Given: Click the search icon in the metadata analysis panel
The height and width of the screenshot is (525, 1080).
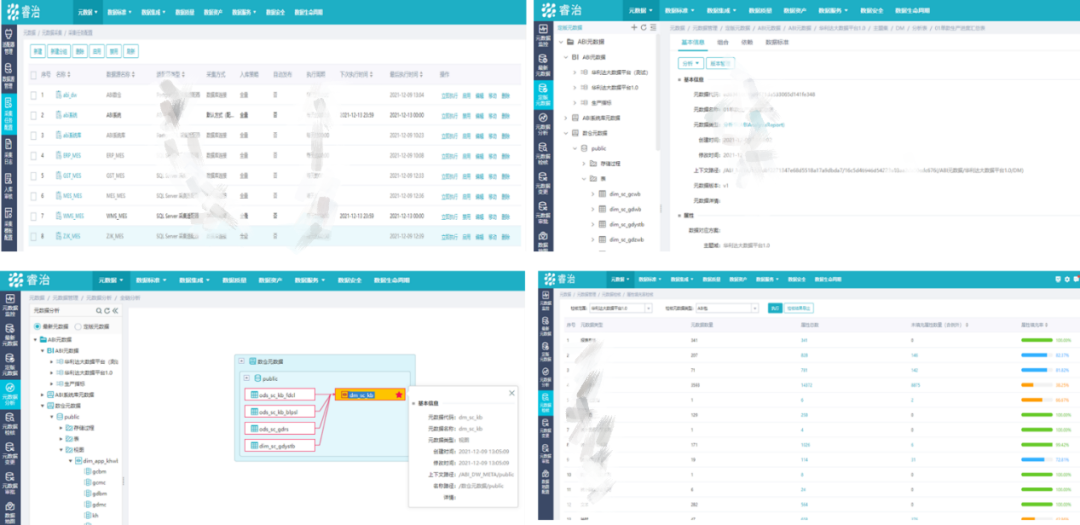Looking at the screenshot, I should pyautogui.click(x=97, y=312).
